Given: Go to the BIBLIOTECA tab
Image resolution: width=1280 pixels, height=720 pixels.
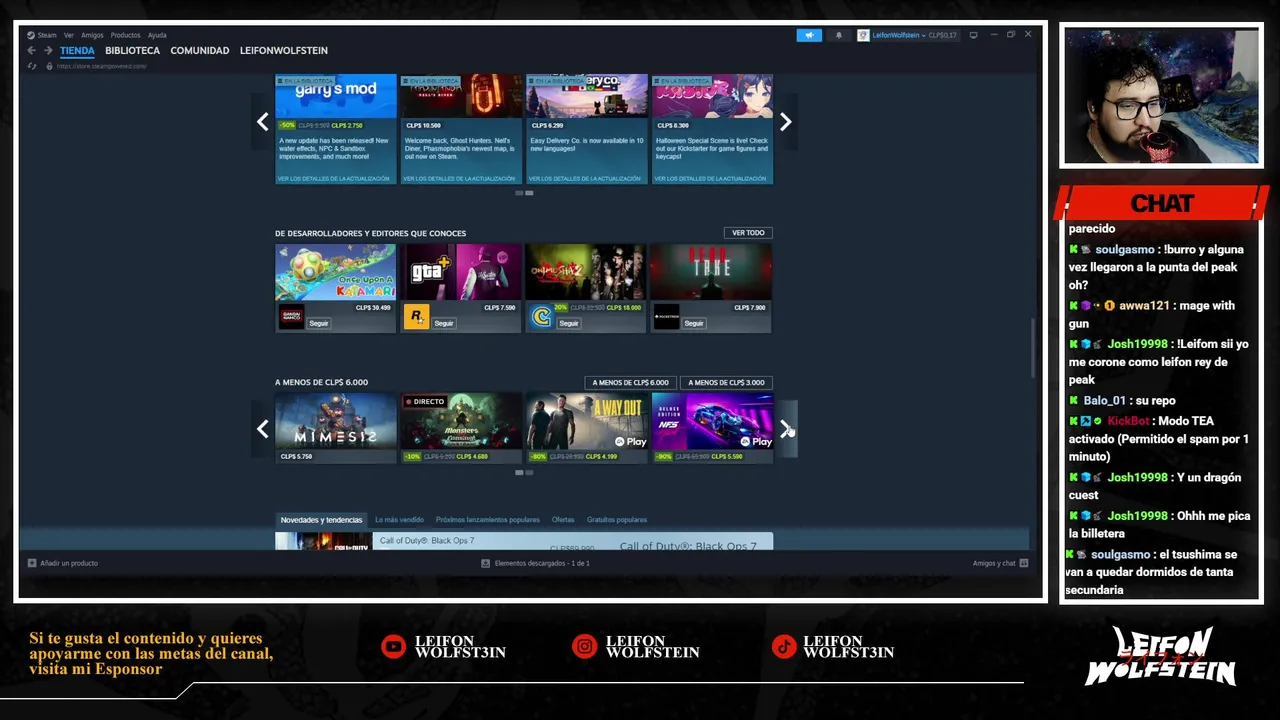Looking at the screenshot, I should pos(132,50).
